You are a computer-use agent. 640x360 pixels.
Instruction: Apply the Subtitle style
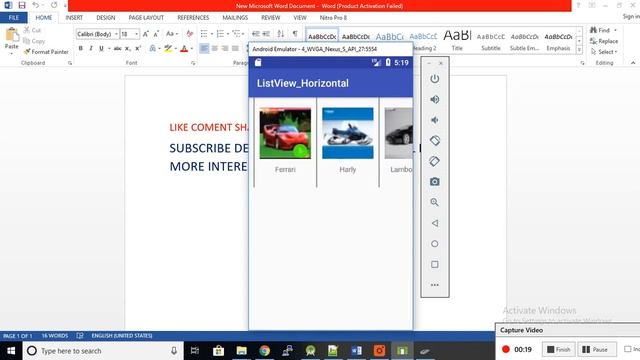(491, 40)
